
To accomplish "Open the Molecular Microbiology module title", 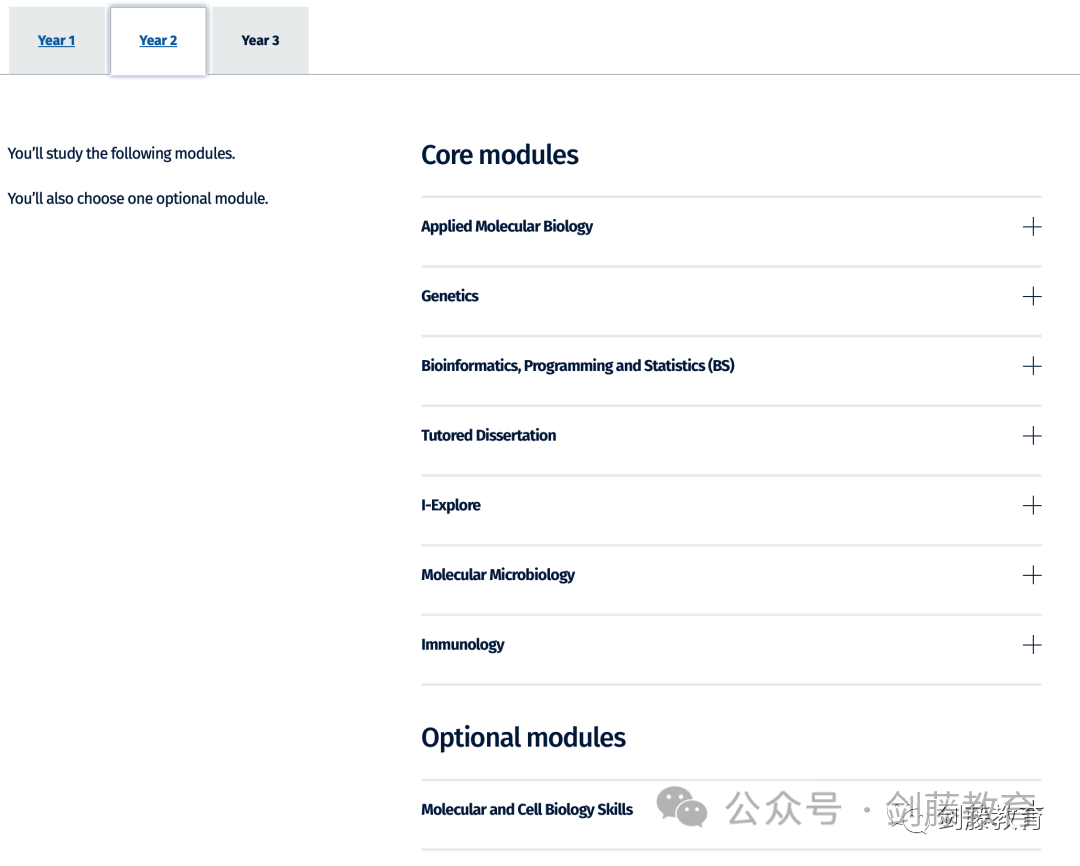I will click(x=497, y=575).
